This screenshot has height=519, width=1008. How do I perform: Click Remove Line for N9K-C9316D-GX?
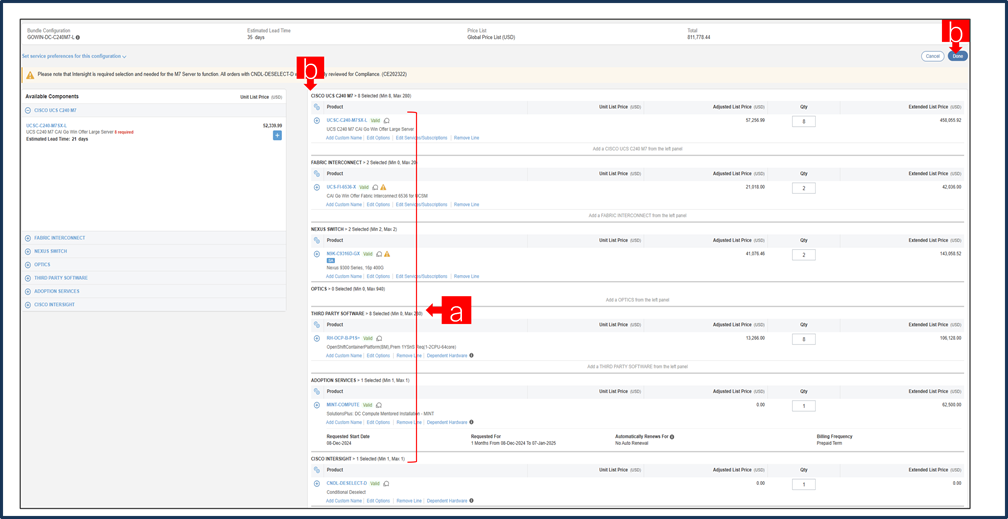(x=466, y=276)
